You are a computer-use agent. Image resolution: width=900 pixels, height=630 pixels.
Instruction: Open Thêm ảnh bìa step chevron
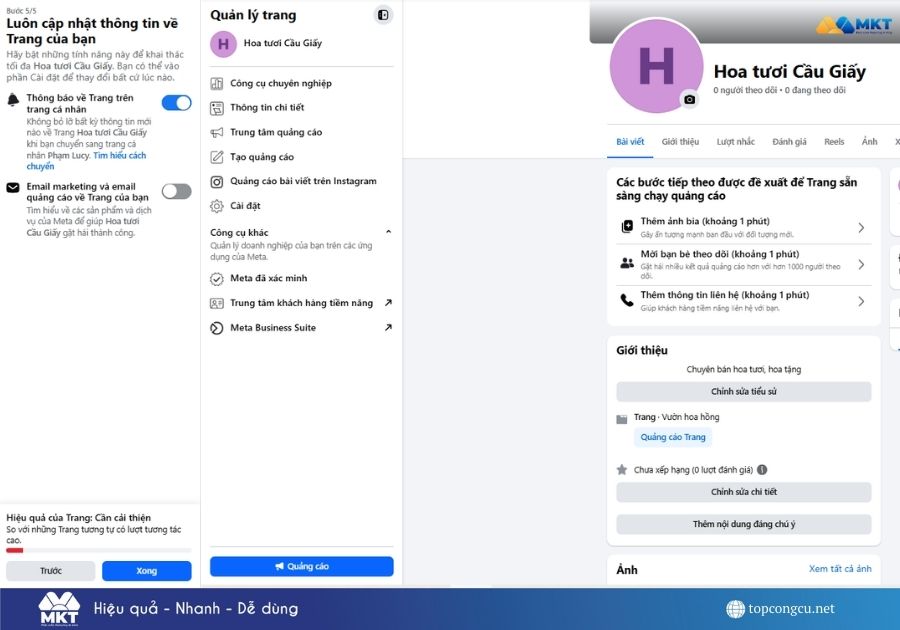pyautogui.click(x=861, y=228)
